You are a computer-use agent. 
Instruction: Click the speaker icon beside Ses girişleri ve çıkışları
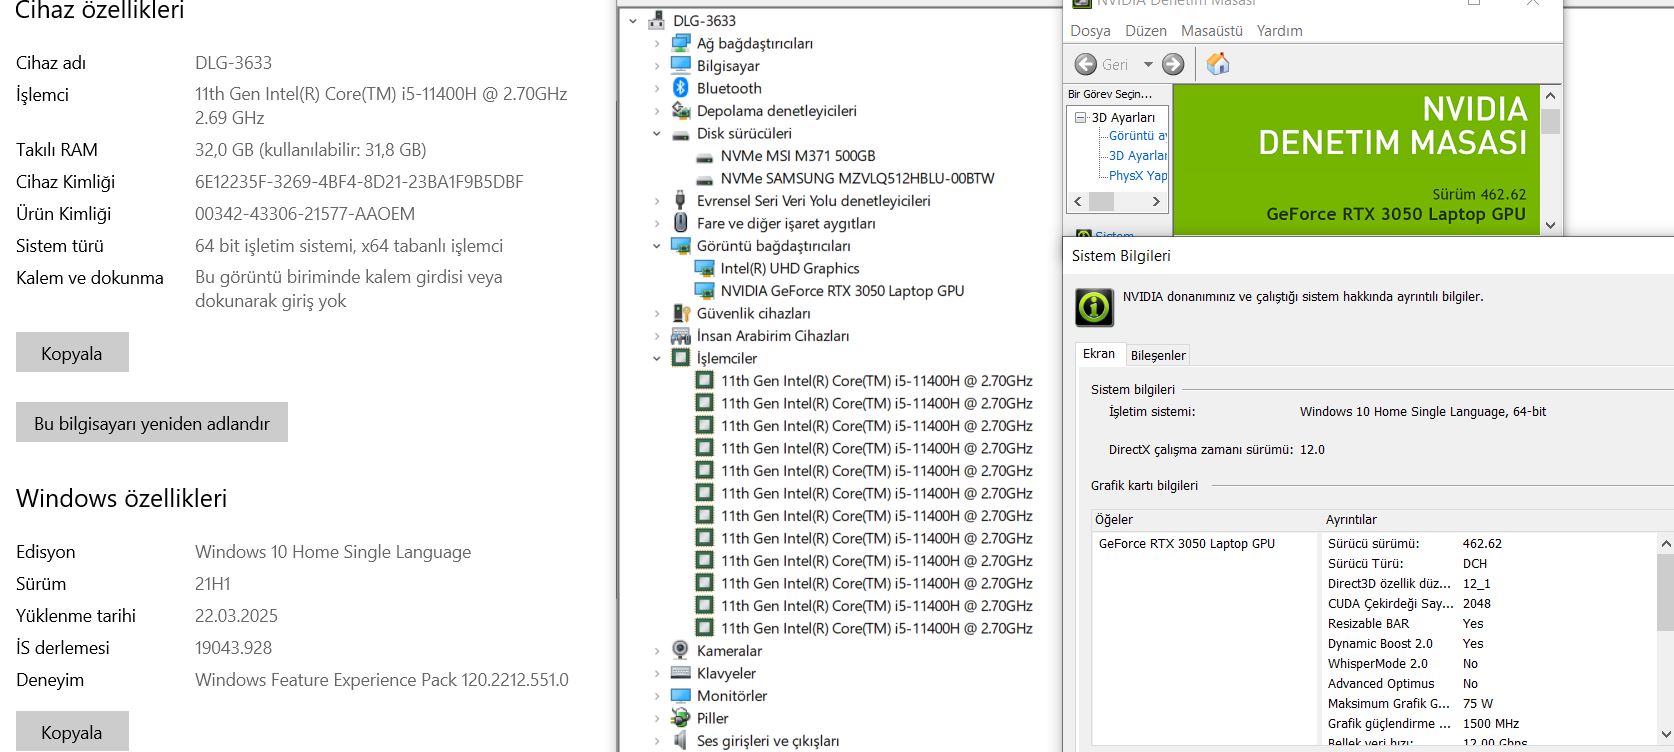[681, 741]
